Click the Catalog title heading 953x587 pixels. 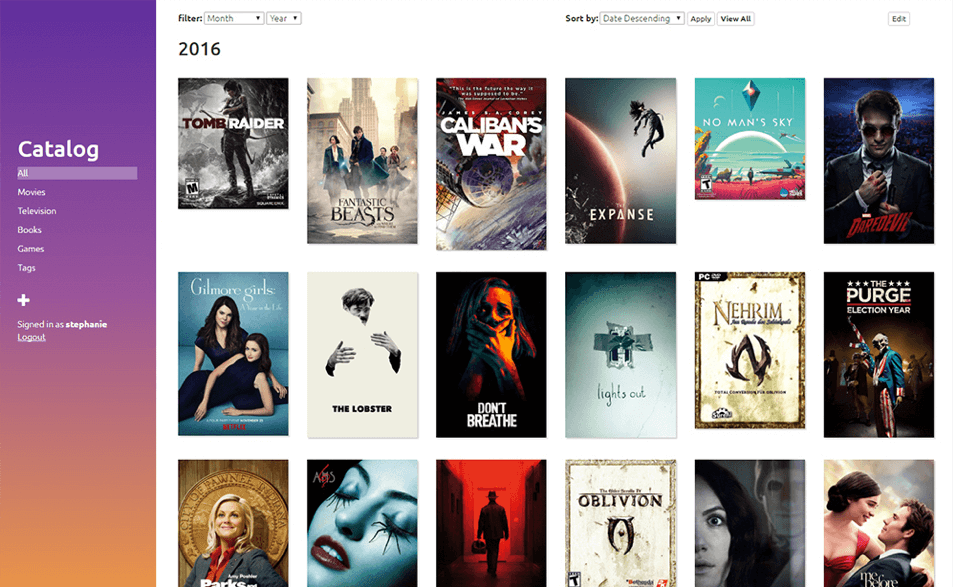(58, 149)
